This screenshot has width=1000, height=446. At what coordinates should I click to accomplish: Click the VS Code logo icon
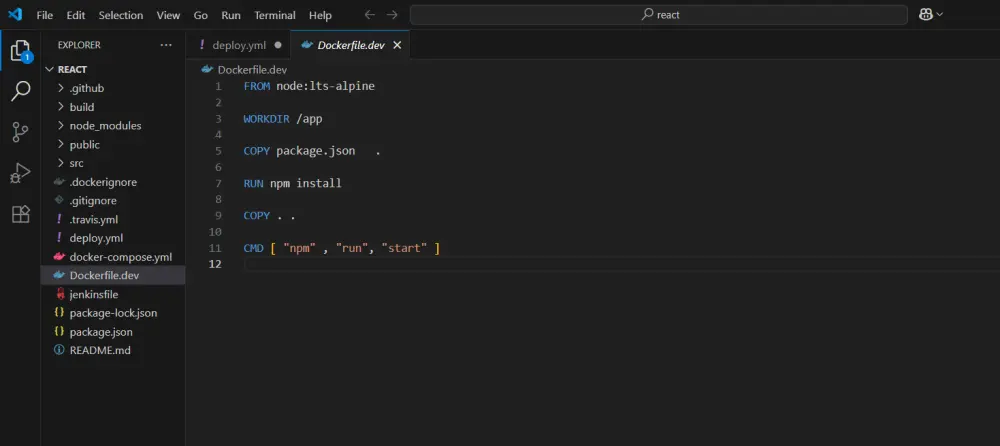[15, 15]
